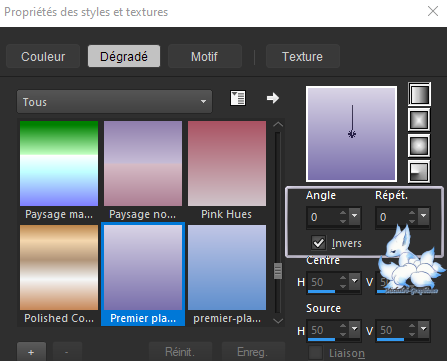Image resolution: width=447 pixels, height=361 pixels.
Task: Enable the Liaison checkbox
Action: point(315,353)
